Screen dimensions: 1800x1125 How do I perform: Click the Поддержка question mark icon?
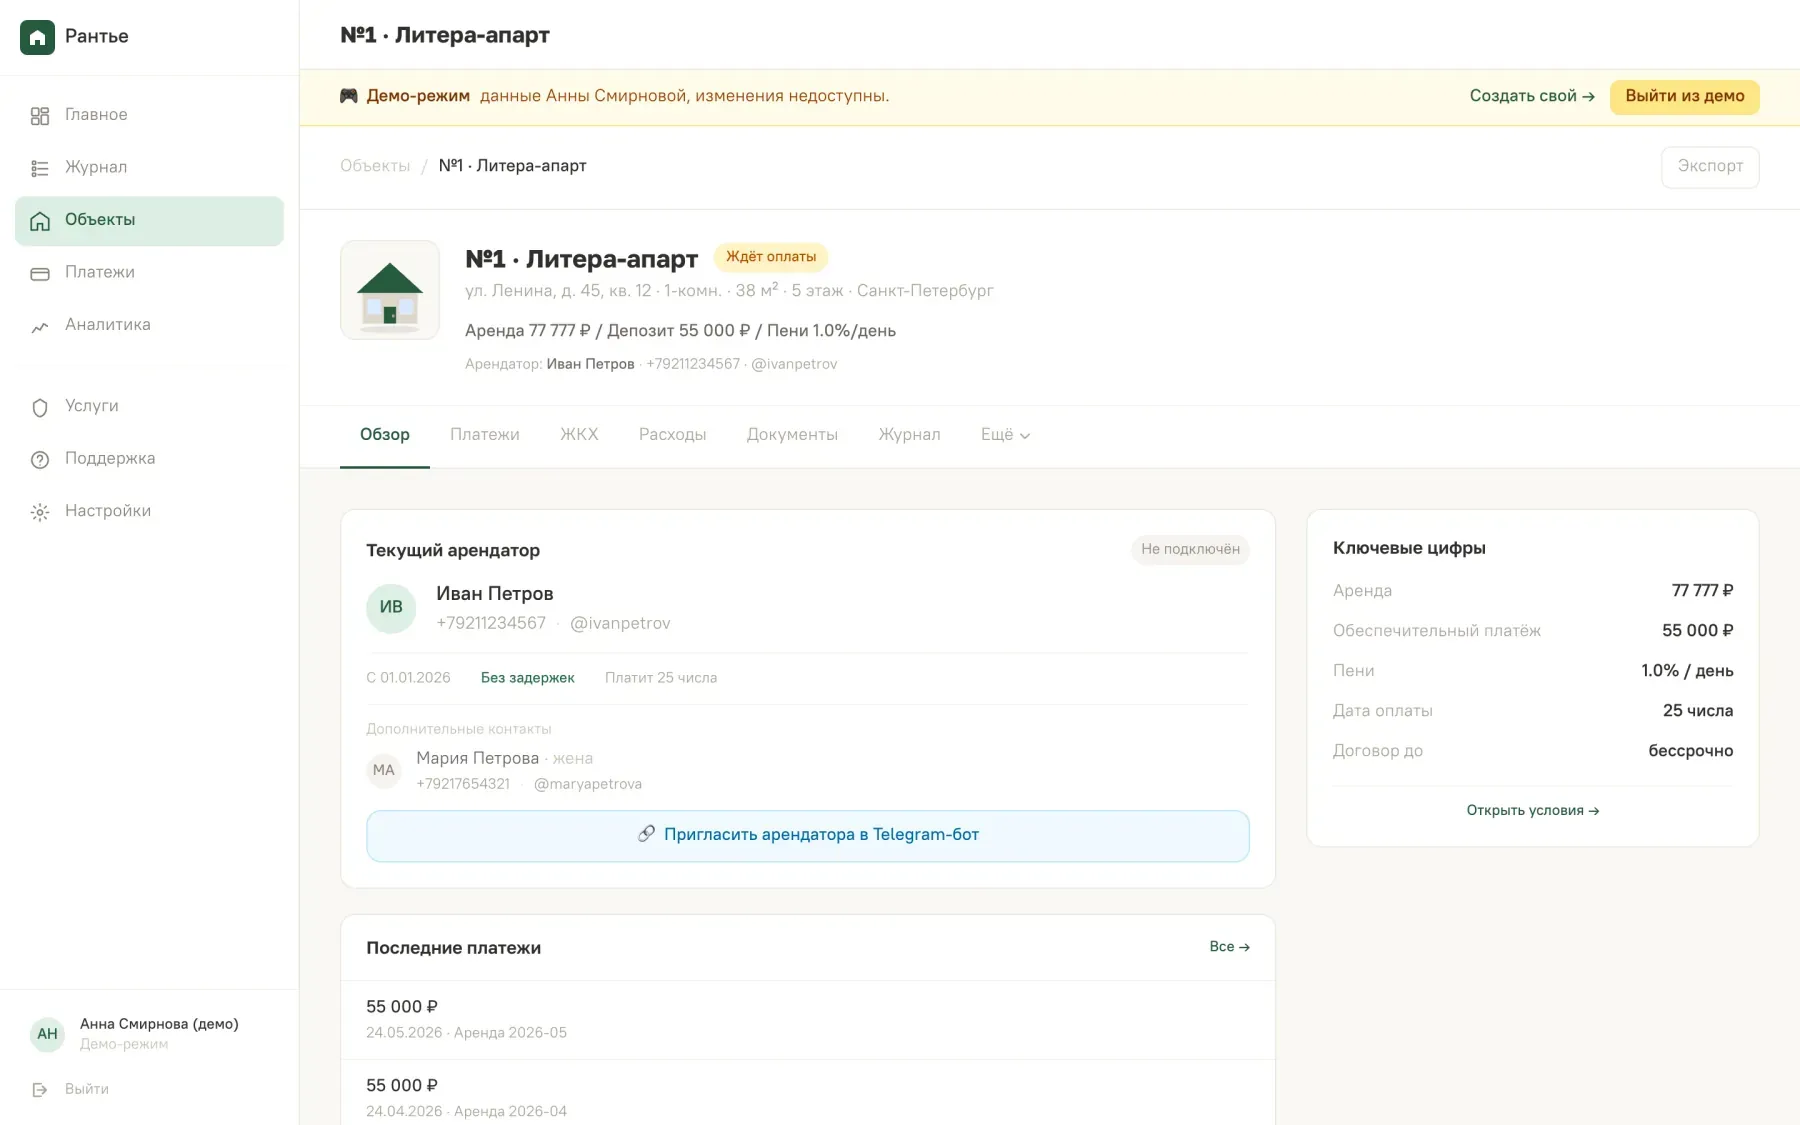coord(40,460)
